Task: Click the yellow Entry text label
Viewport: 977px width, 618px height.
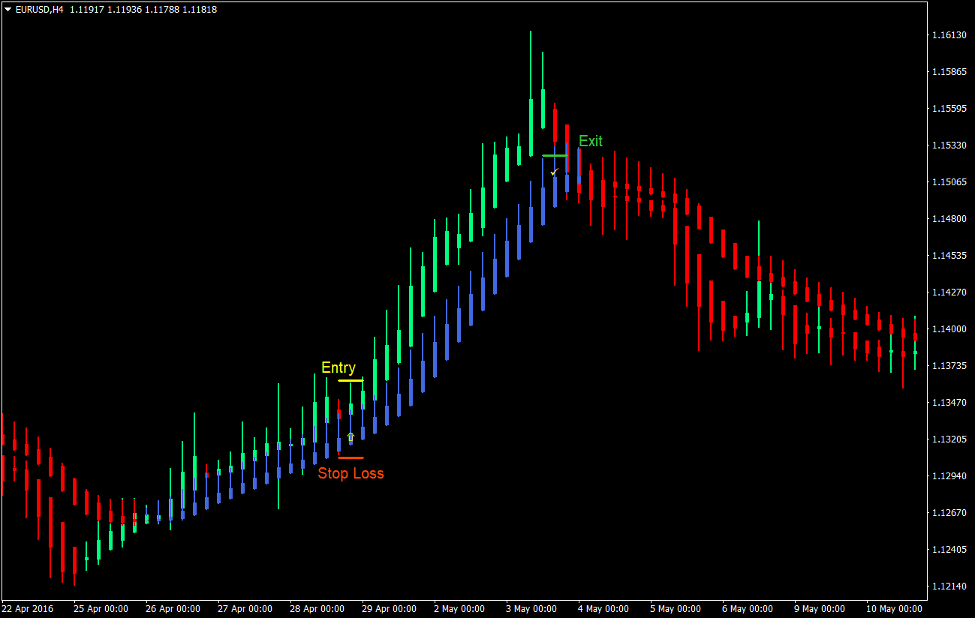Action: 338,368
